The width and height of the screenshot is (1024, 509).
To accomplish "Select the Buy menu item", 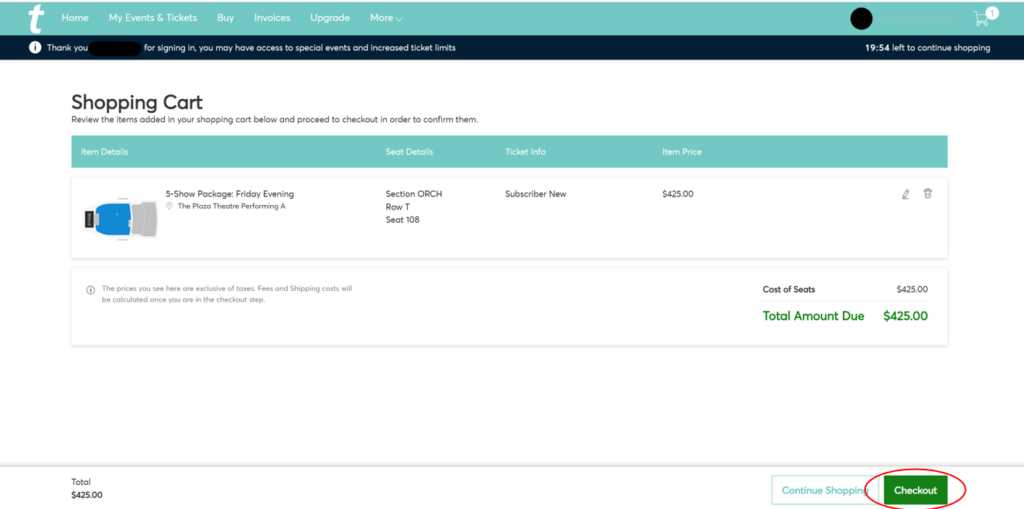I will click(x=225, y=18).
